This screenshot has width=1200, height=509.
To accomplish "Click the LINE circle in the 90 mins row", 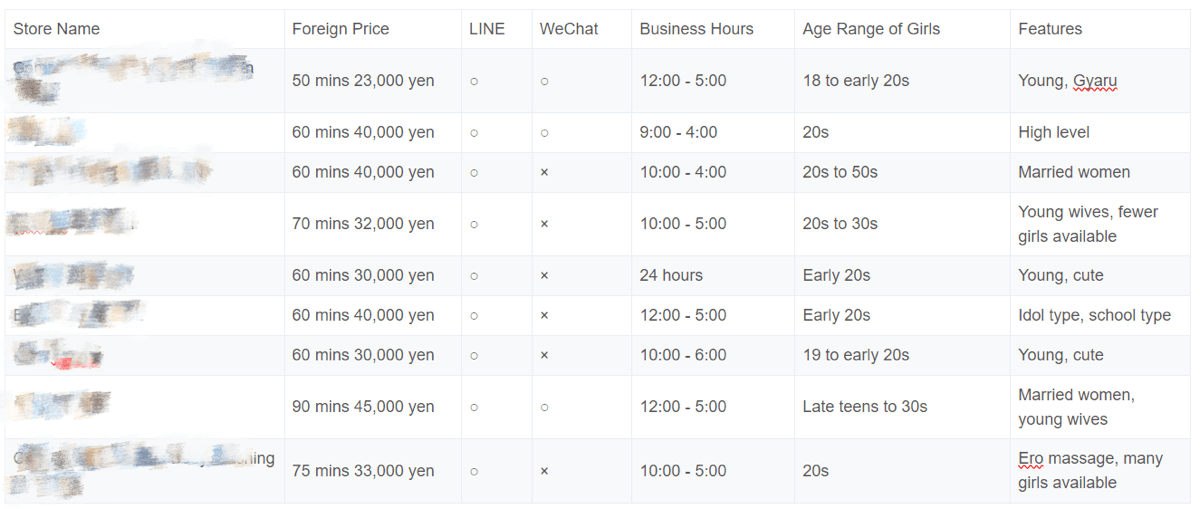I will click(x=474, y=407).
